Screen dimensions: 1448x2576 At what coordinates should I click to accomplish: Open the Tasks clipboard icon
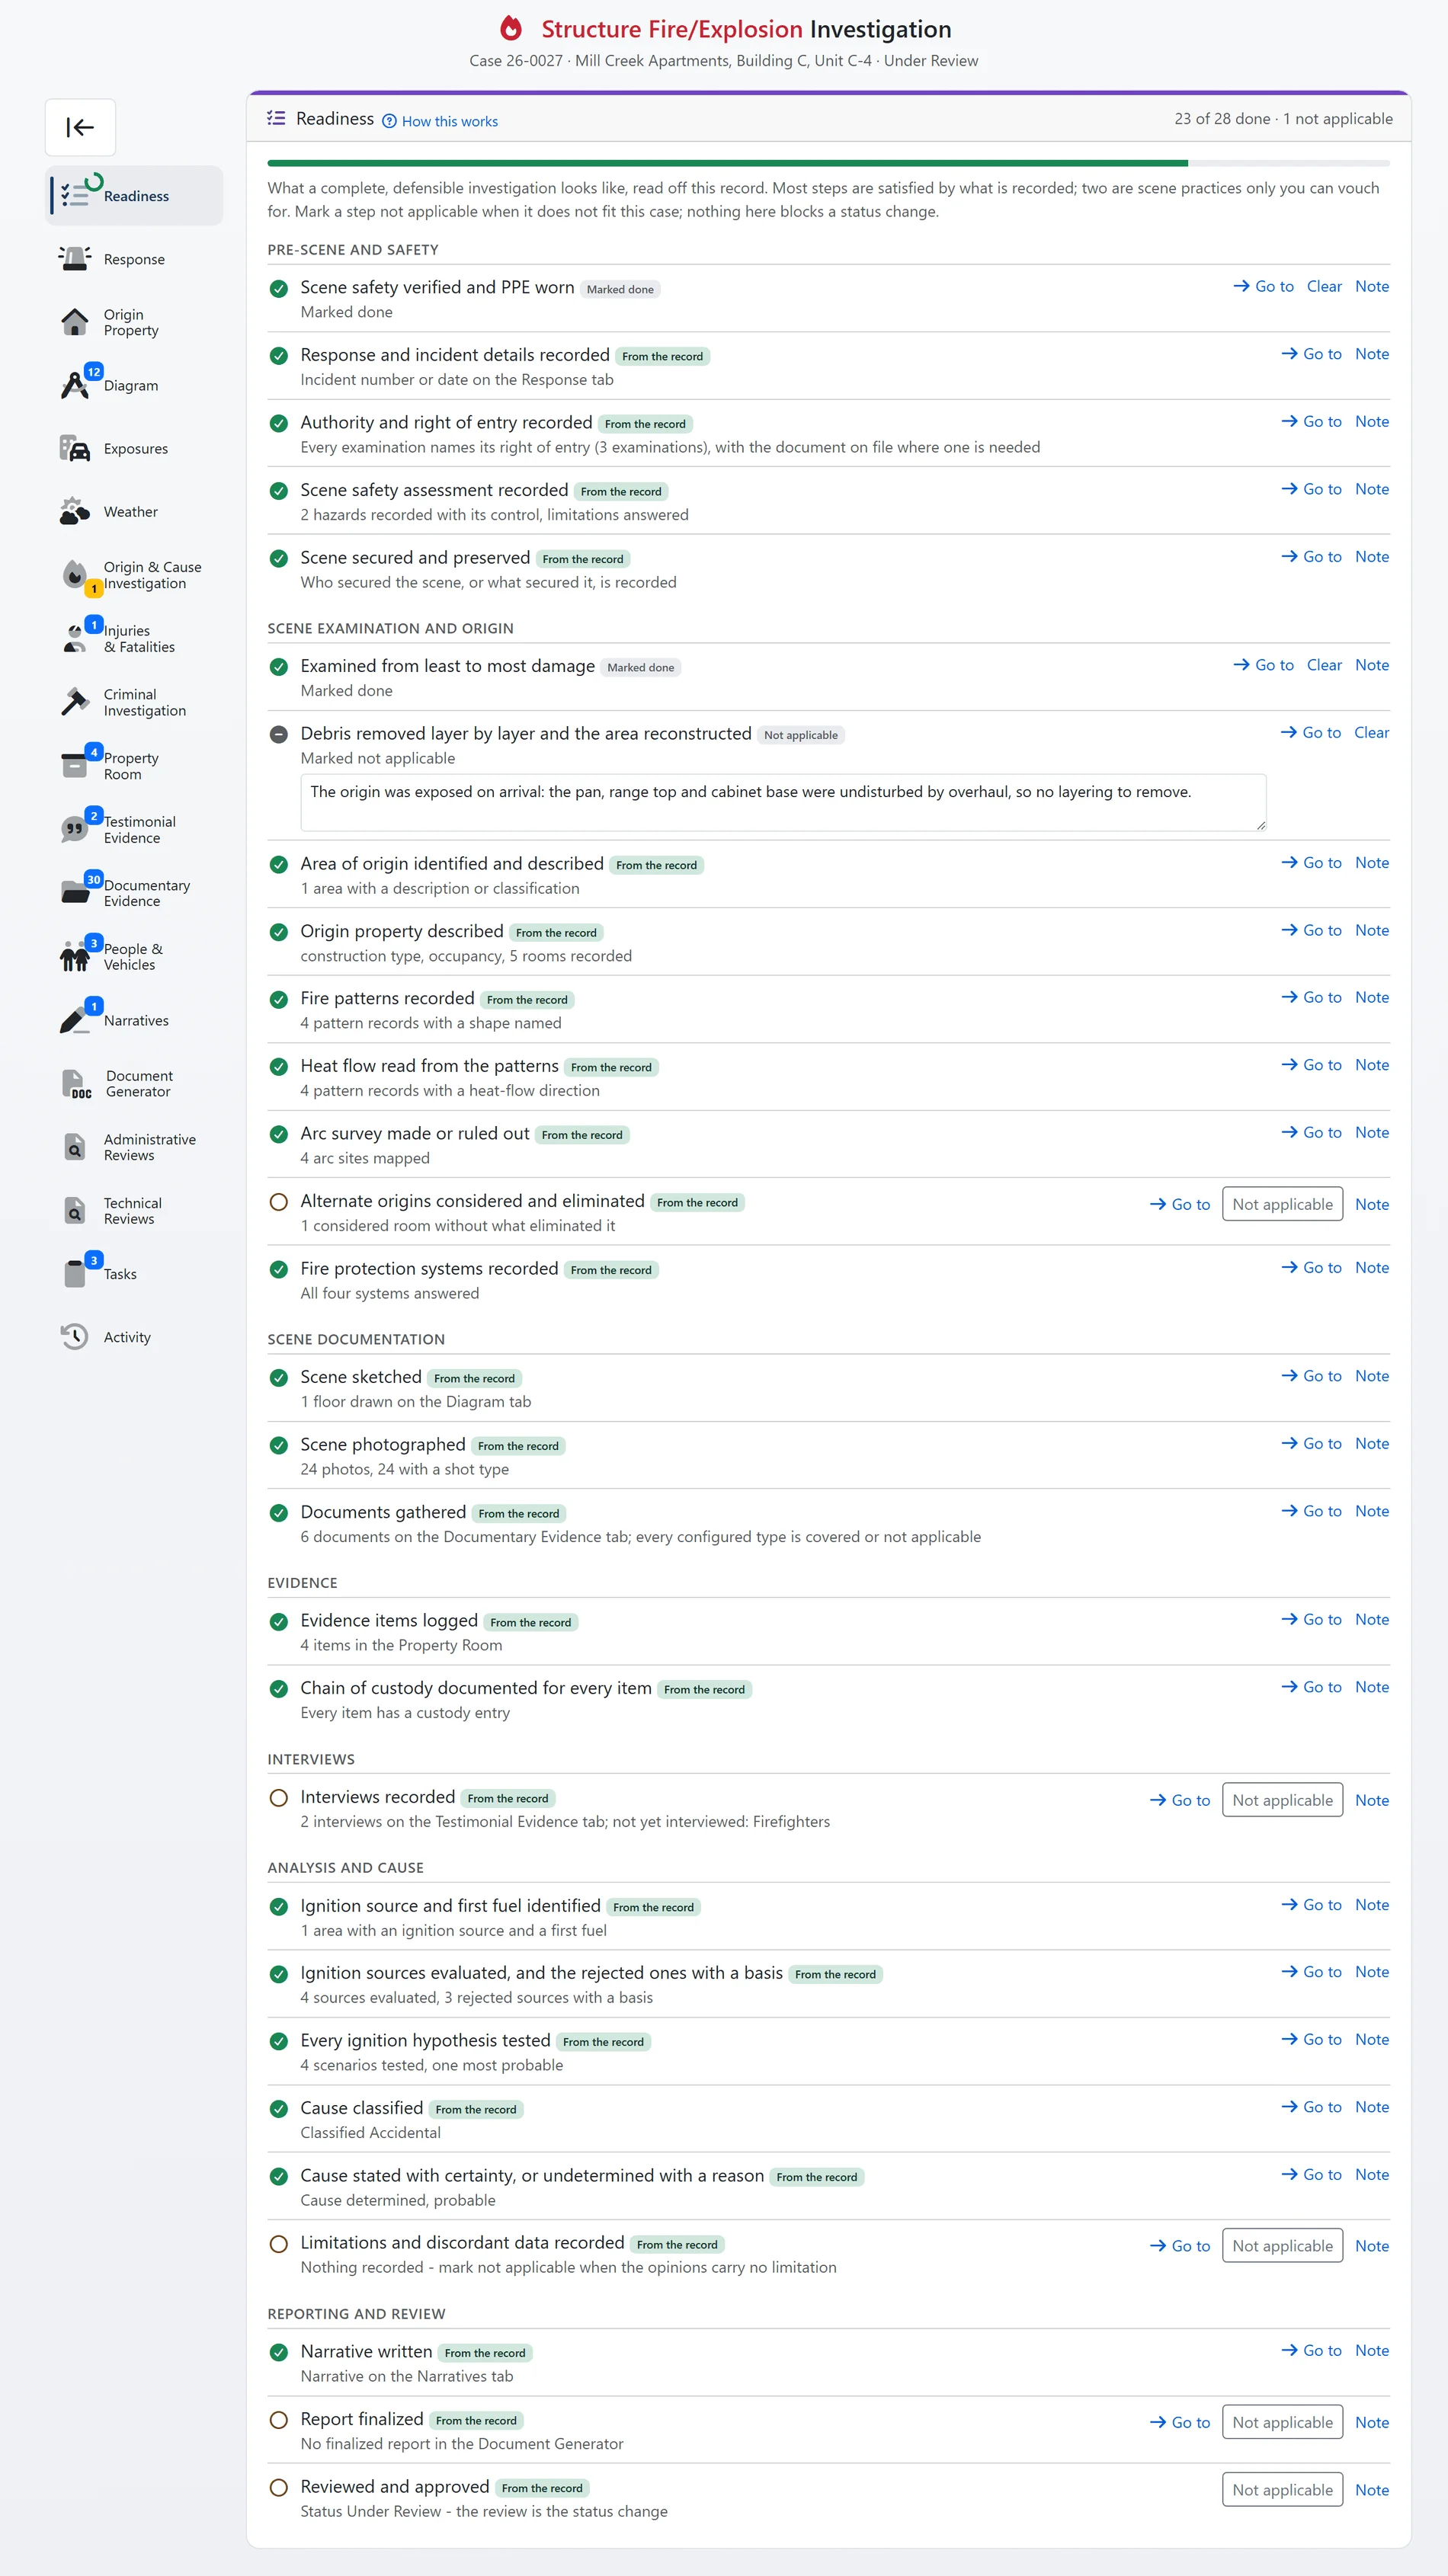(x=75, y=1274)
